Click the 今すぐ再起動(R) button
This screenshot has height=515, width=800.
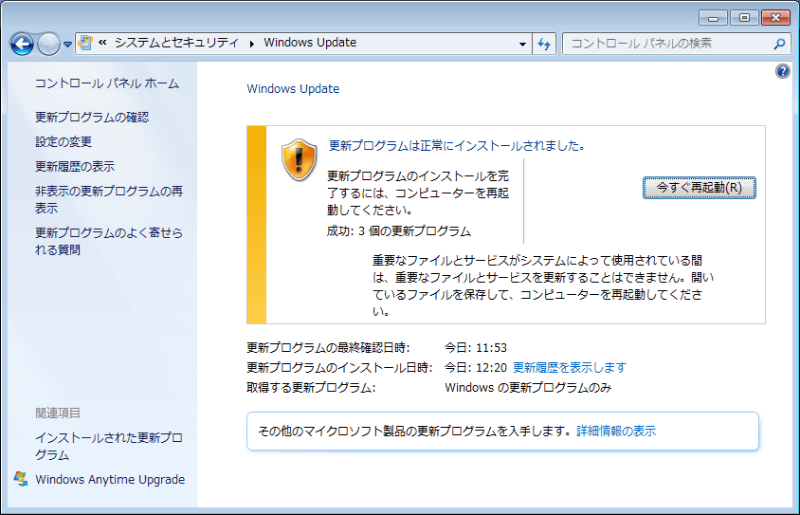point(699,187)
